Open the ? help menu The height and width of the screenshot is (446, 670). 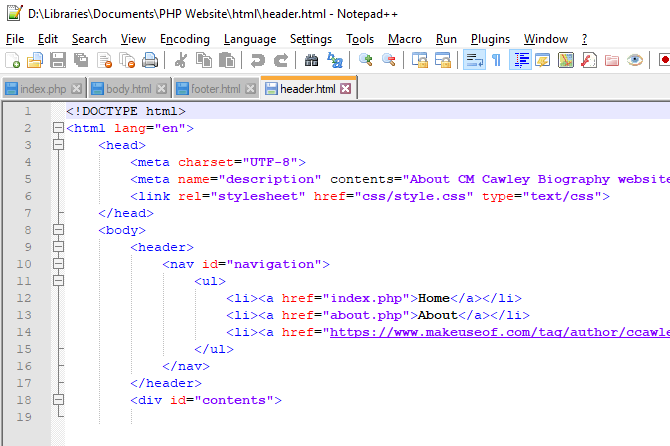point(585,39)
